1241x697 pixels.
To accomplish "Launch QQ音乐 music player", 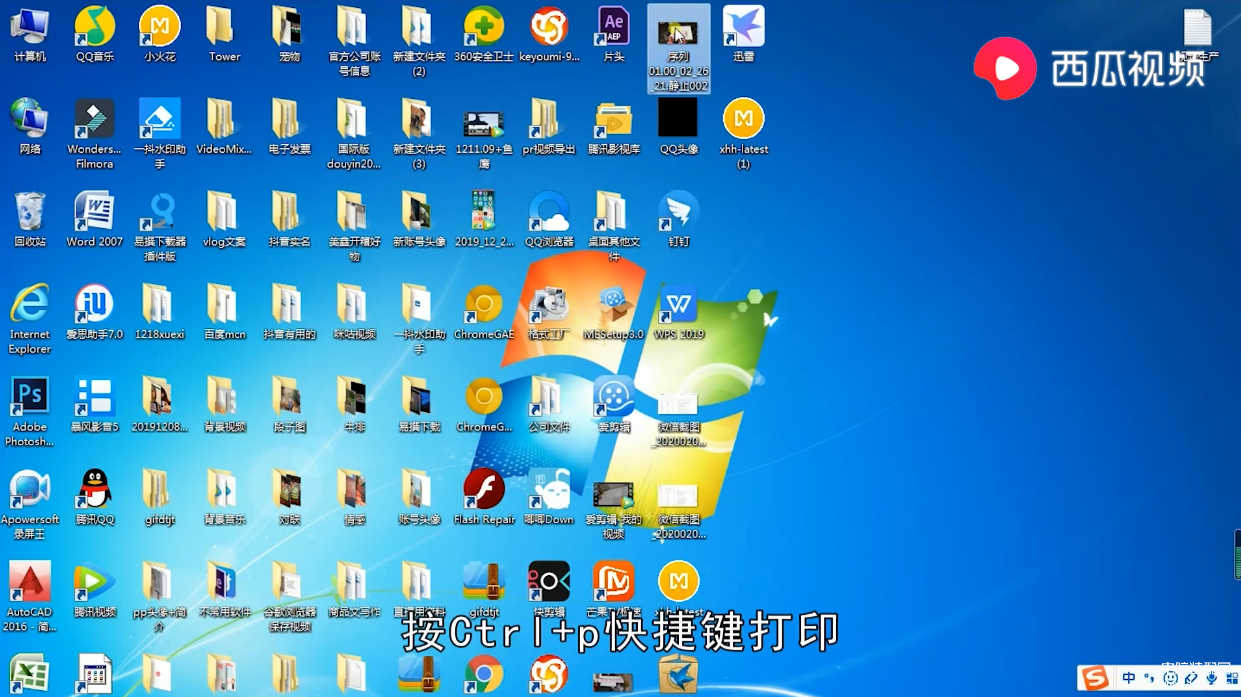I will [x=93, y=30].
